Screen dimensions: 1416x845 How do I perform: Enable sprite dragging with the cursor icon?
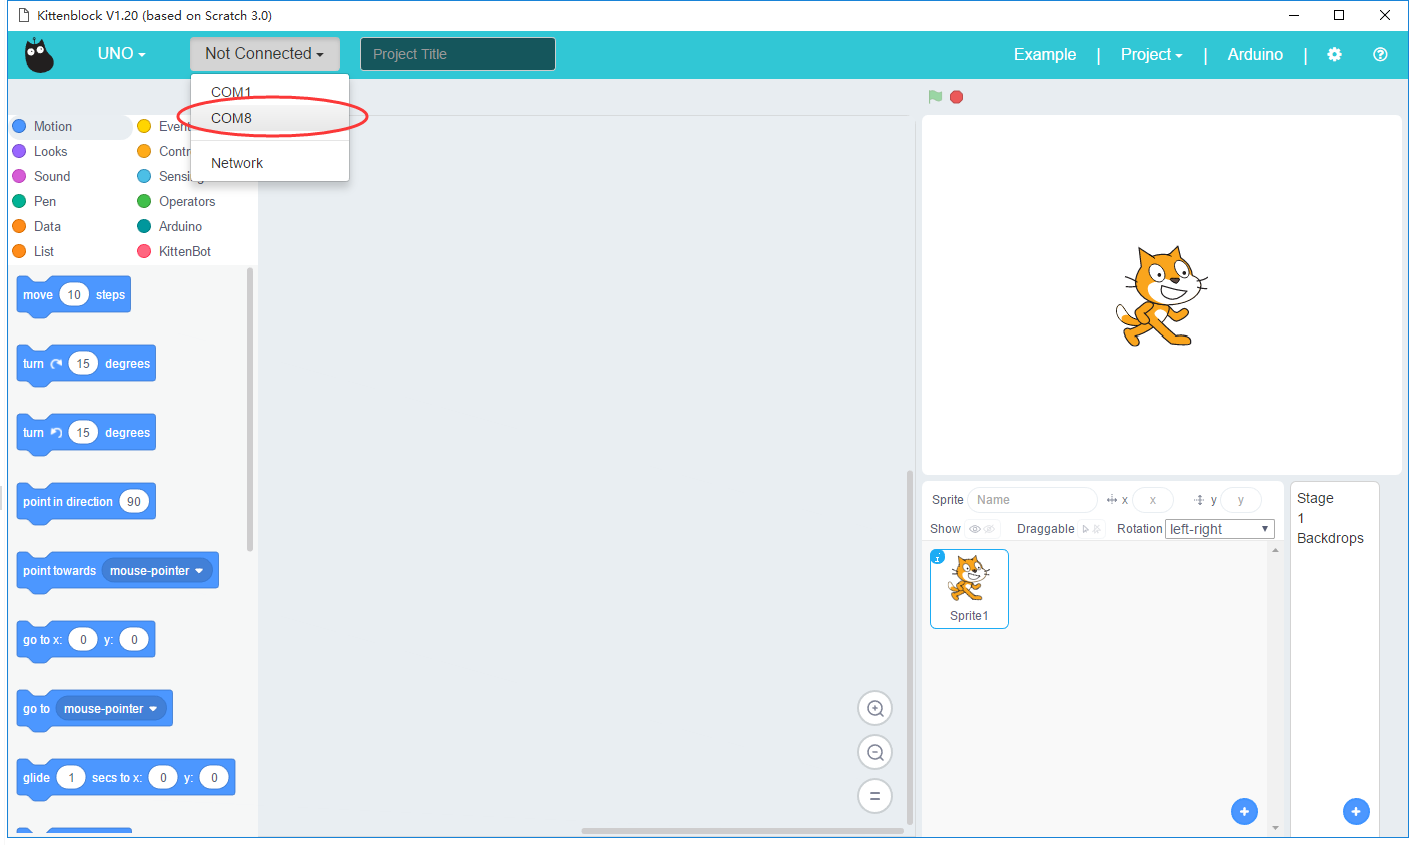pyautogui.click(x=1085, y=529)
